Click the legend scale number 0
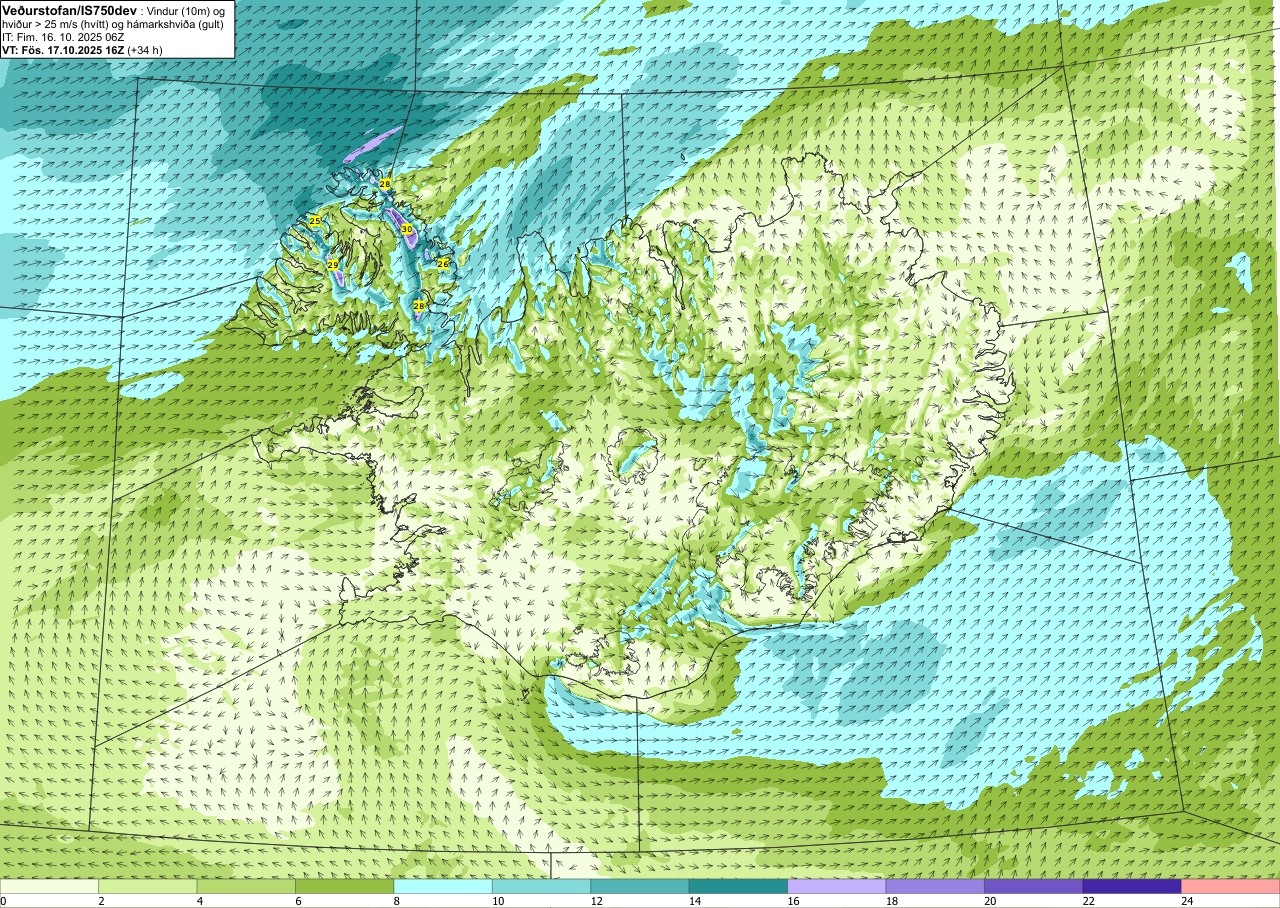The image size is (1280, 908). 3,901
